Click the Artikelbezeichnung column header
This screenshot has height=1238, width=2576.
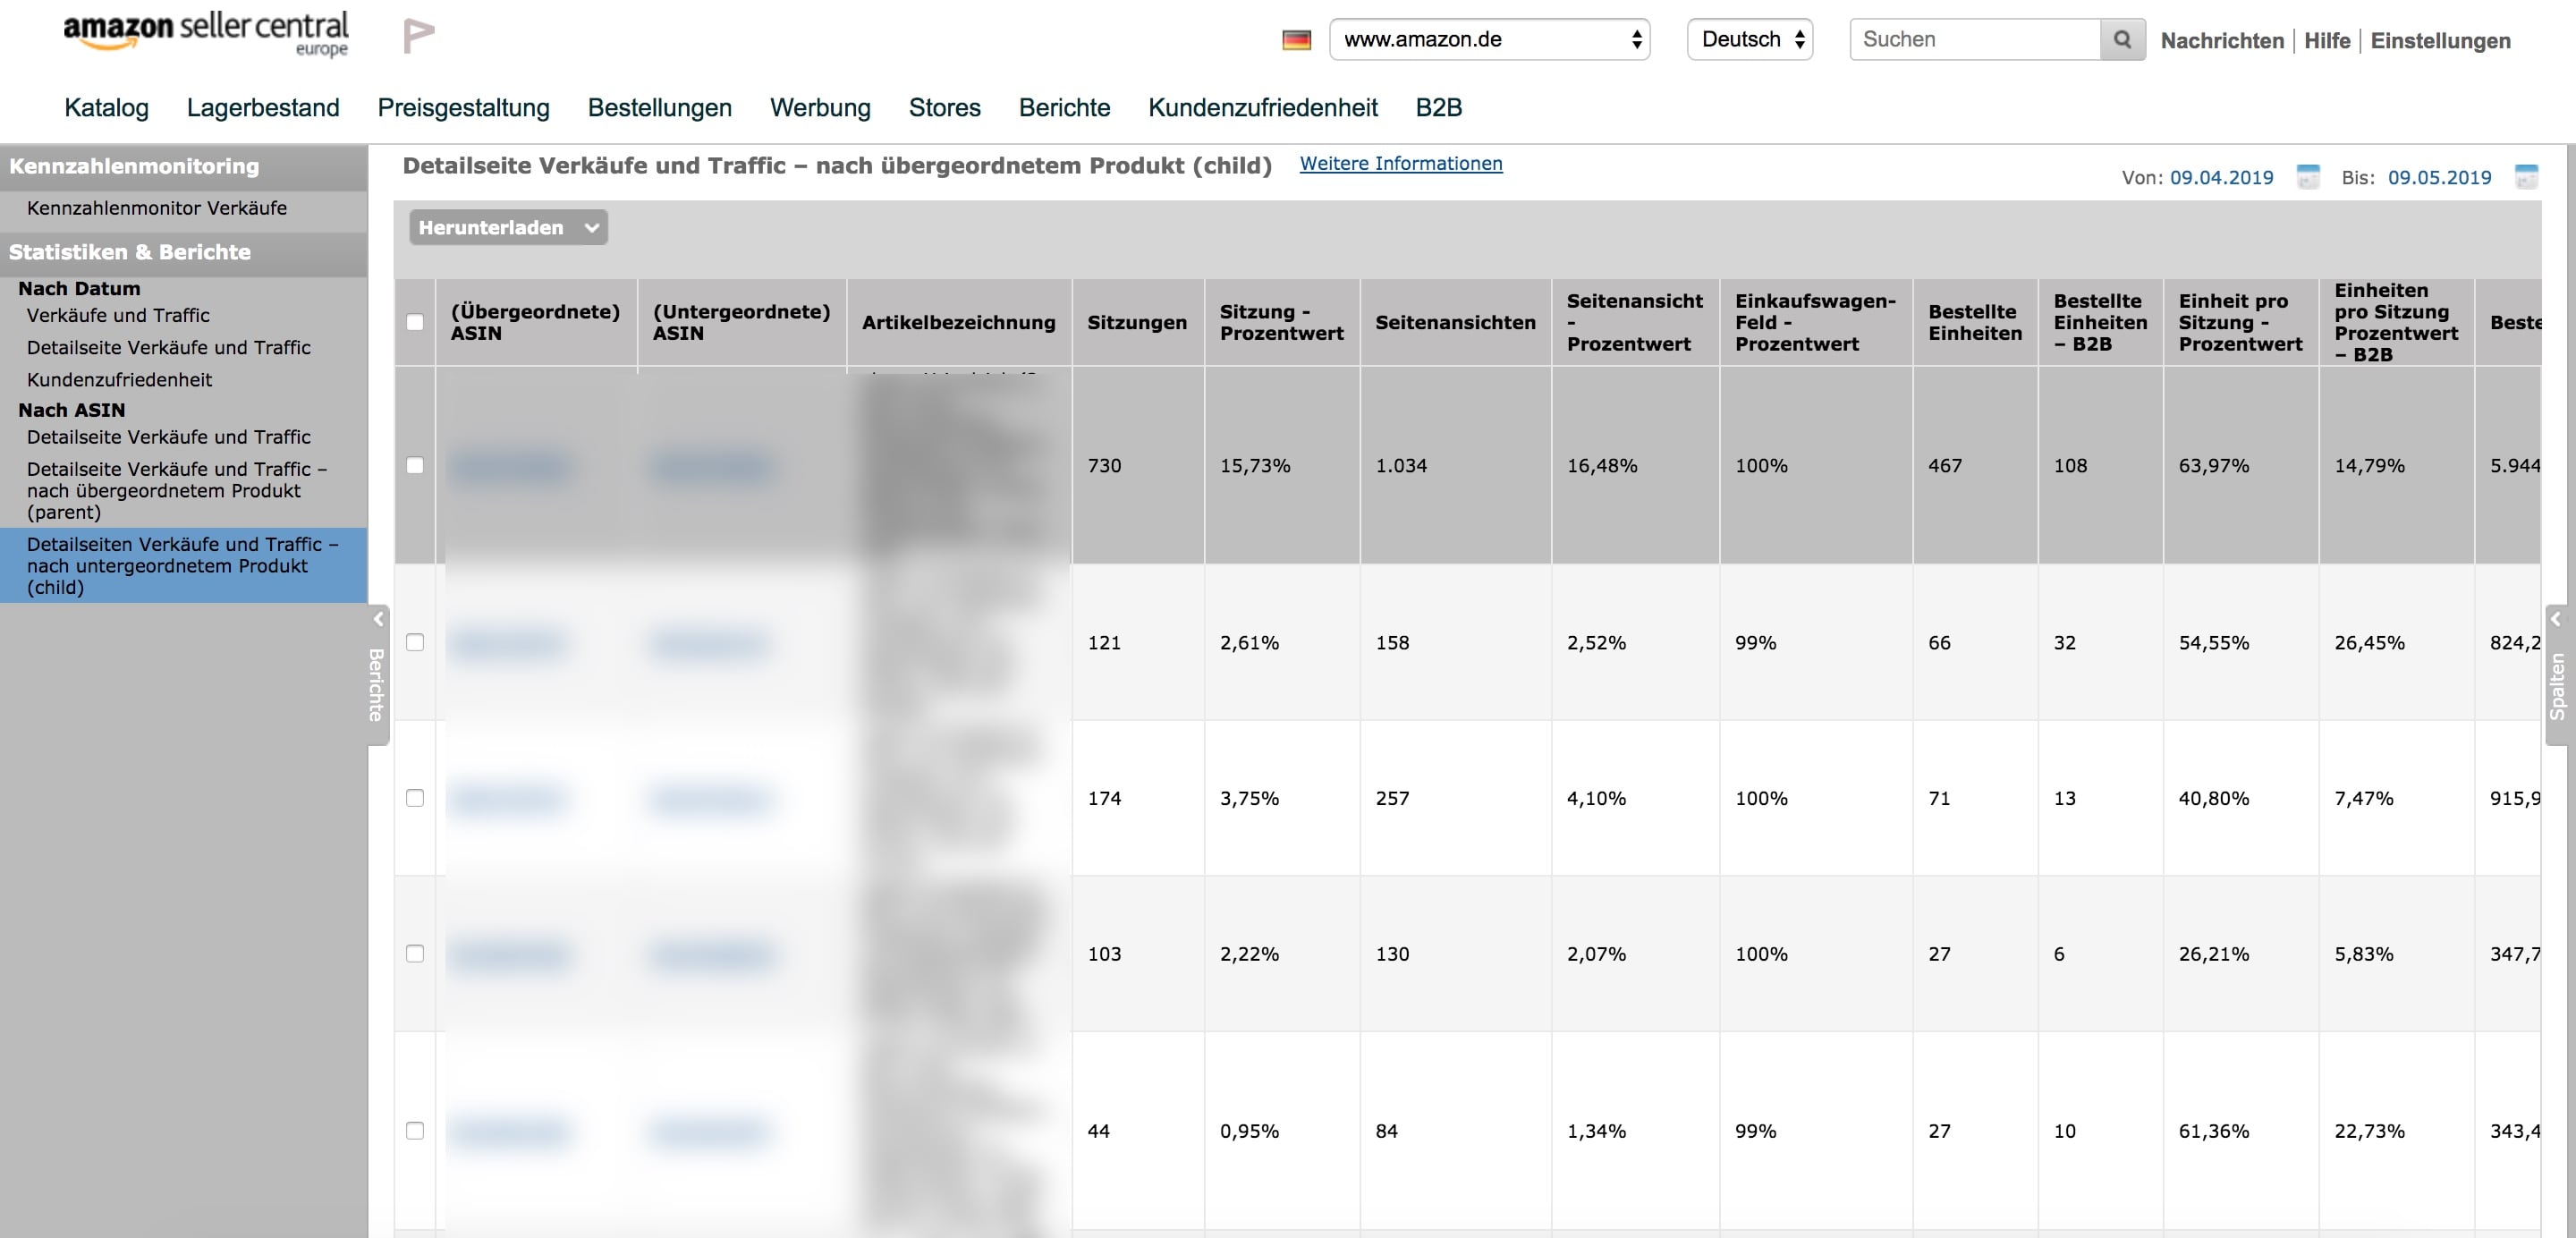pos(958,322)
